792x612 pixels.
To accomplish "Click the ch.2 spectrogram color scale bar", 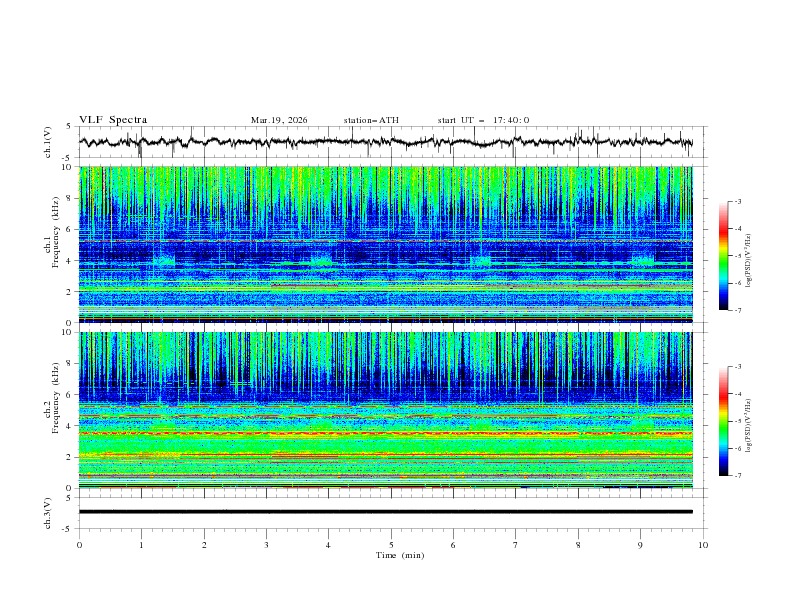I will pyautogui.click(x=723, y=421).
